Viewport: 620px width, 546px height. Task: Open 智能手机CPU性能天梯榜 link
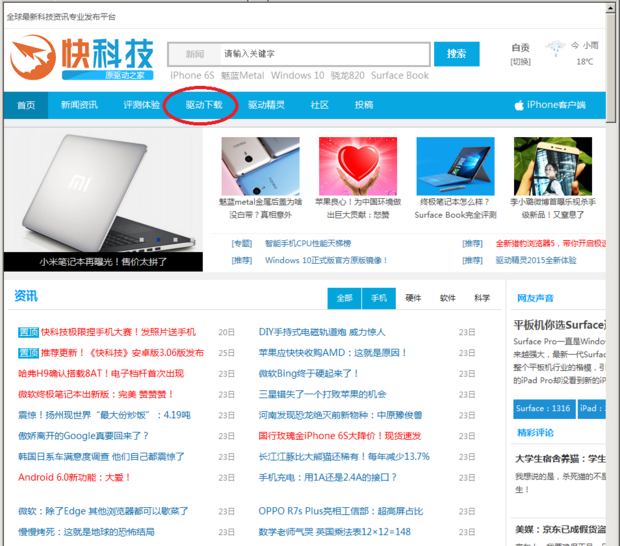[x=308, y=244]
